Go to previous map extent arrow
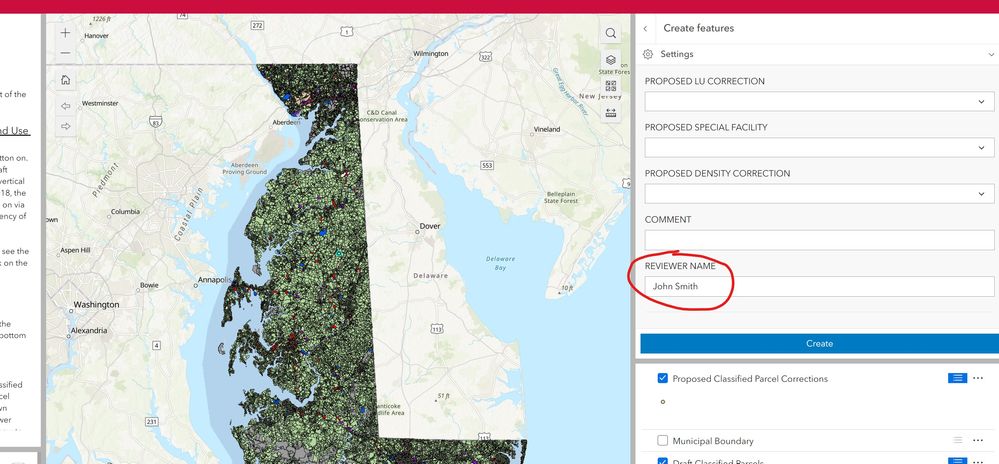The image size is (999, 464). [x=66, y=106]
